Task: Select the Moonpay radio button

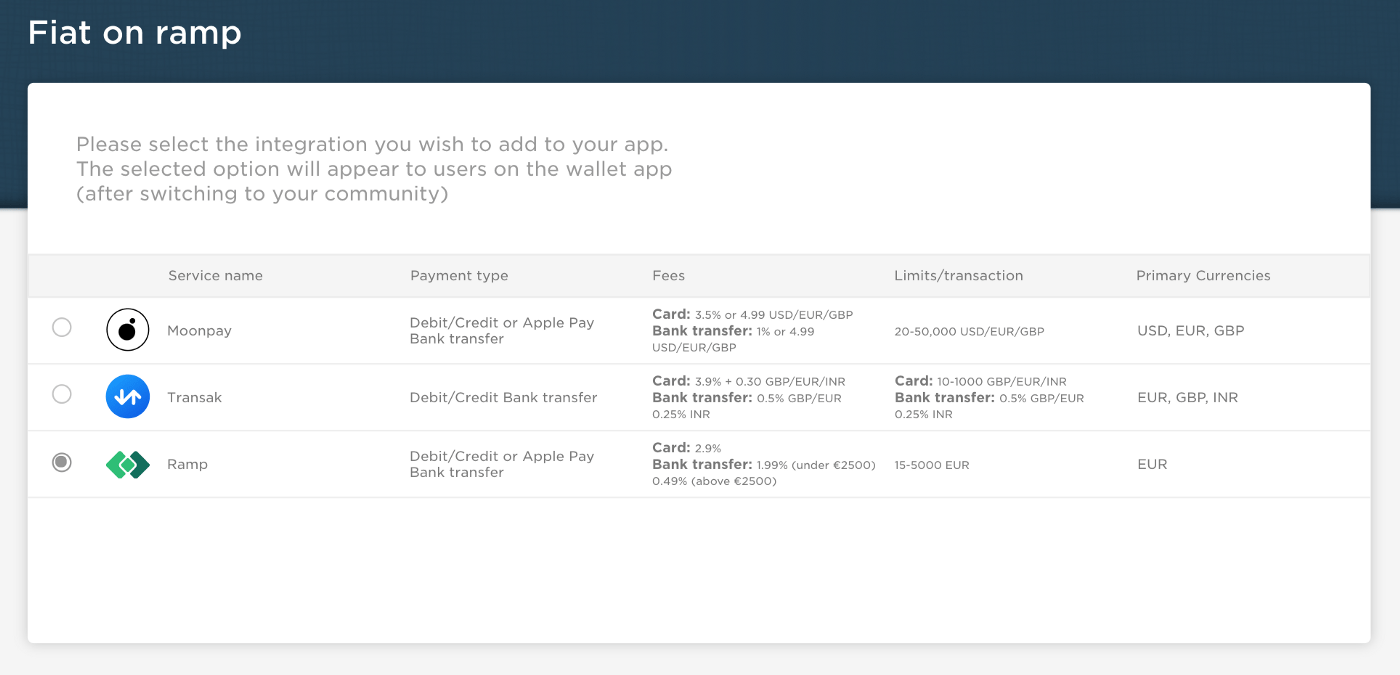Action: (x=62, y=327)
